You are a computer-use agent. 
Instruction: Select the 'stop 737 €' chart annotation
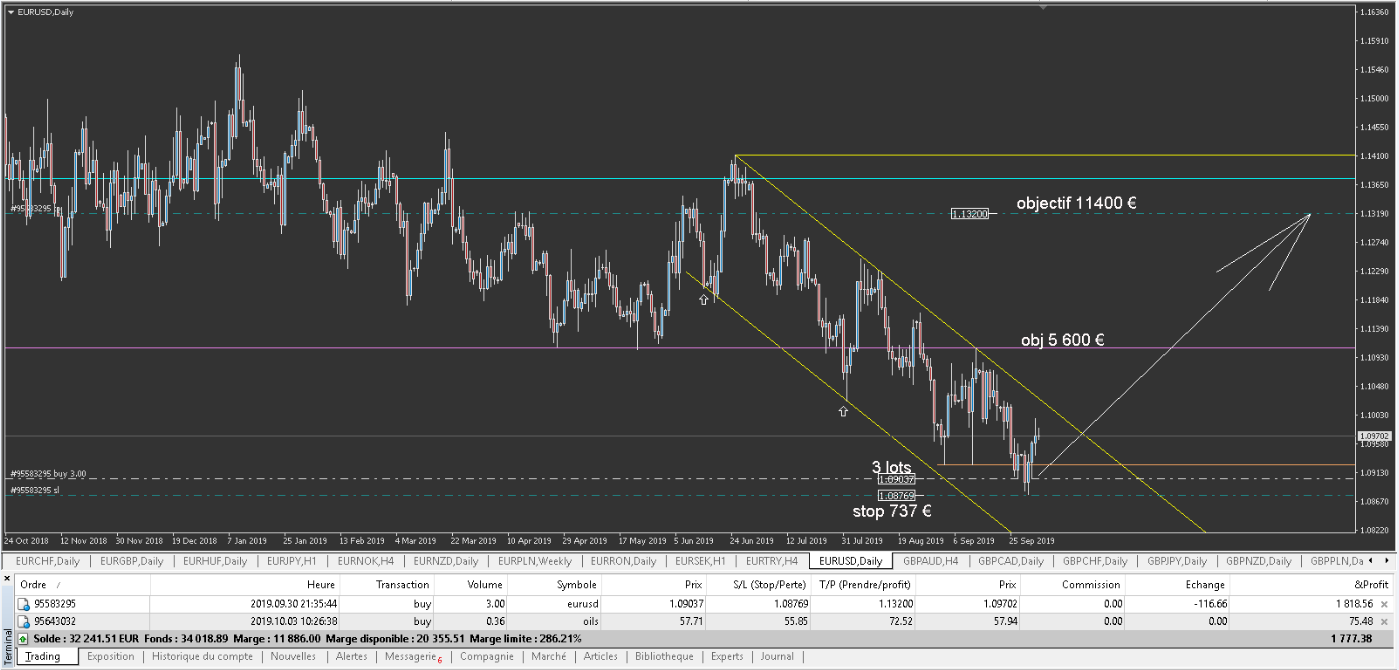point(891,511)
